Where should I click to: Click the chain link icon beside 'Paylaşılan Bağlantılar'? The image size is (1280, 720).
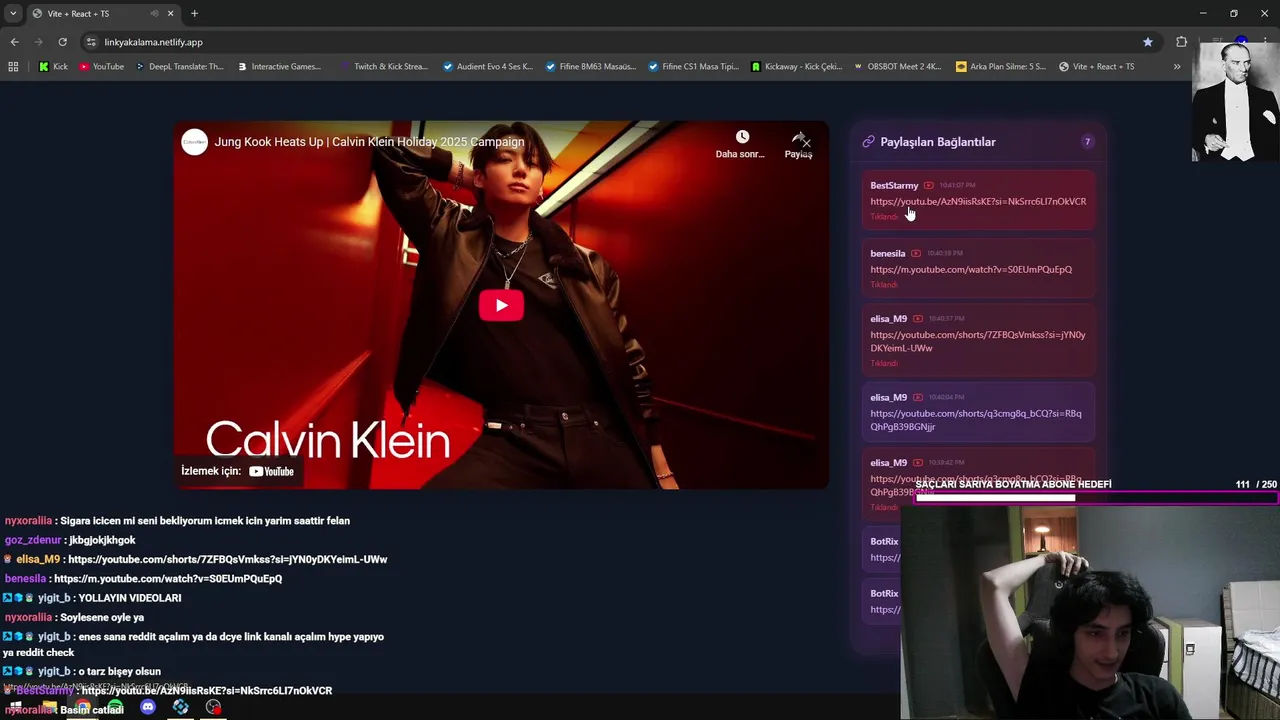(x=868, y=142)
